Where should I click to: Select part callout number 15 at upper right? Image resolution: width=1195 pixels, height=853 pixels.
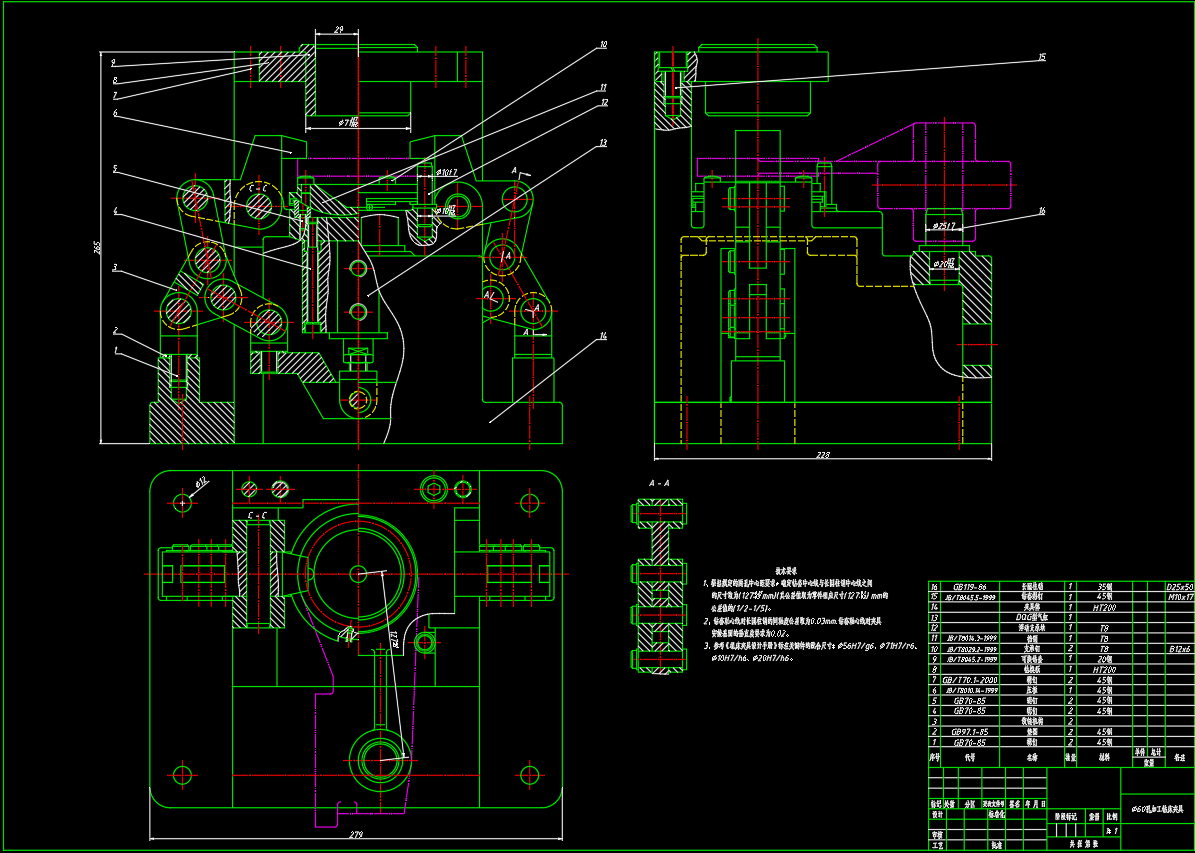click(1041, 57)
